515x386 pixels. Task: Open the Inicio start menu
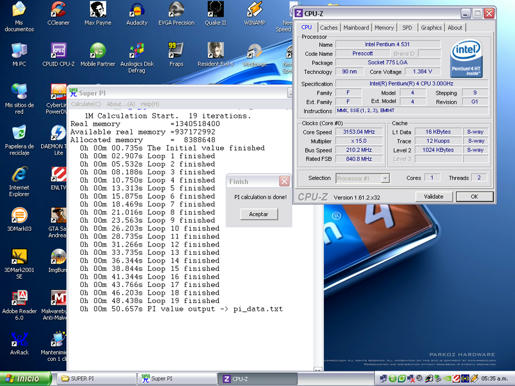coord(25,379)
